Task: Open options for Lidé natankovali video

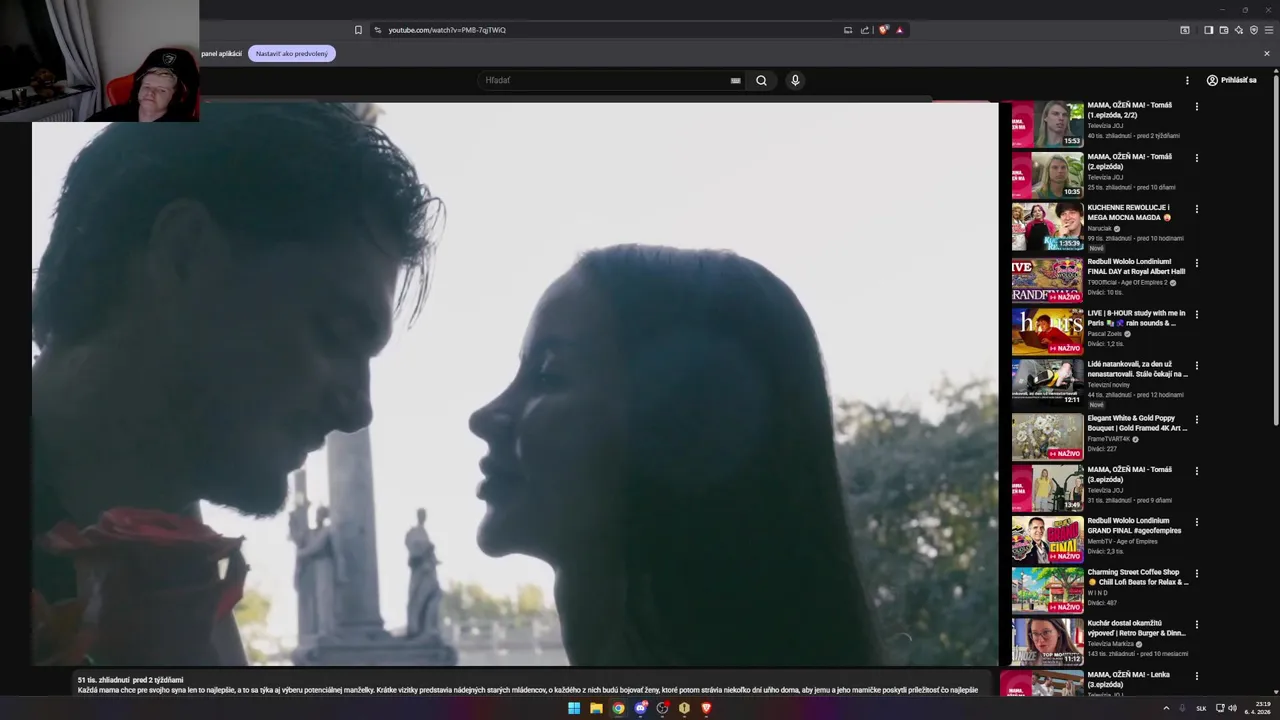Action: [1196, 366]
